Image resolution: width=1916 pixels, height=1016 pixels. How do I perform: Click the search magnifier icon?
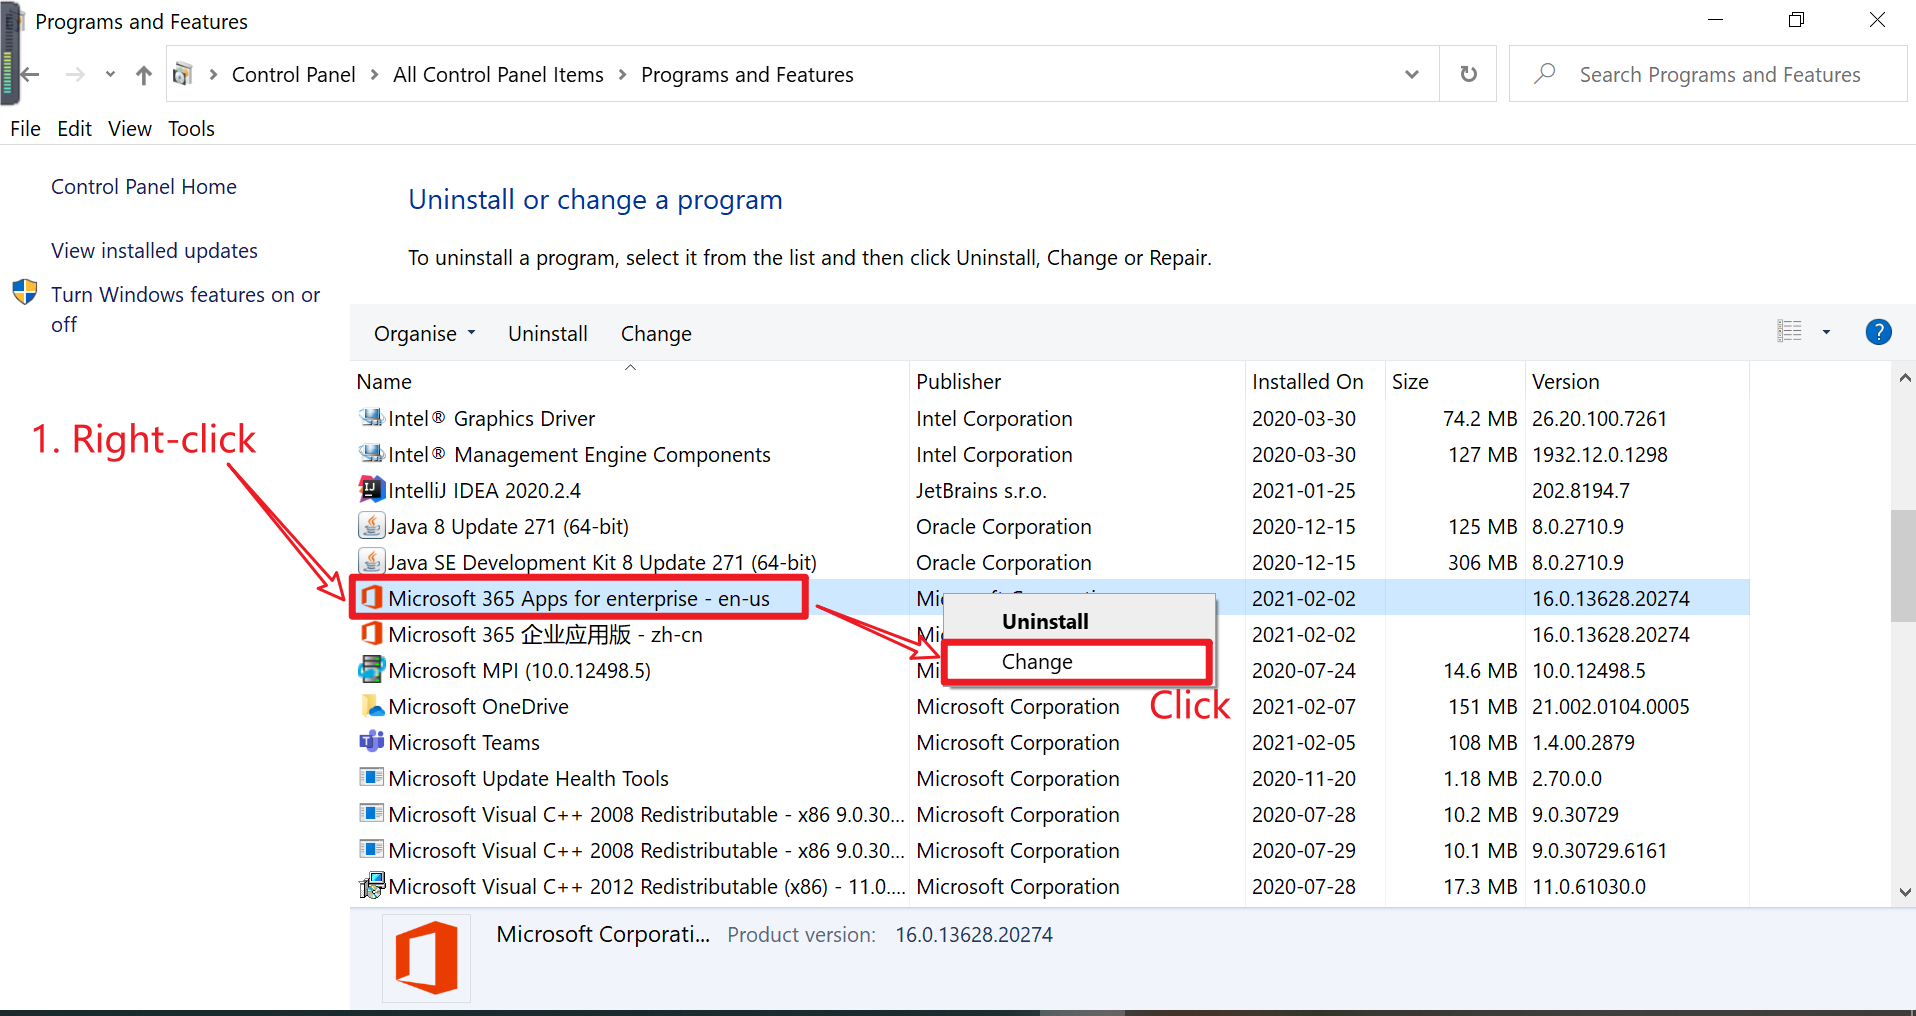[x=1545, y=74]
